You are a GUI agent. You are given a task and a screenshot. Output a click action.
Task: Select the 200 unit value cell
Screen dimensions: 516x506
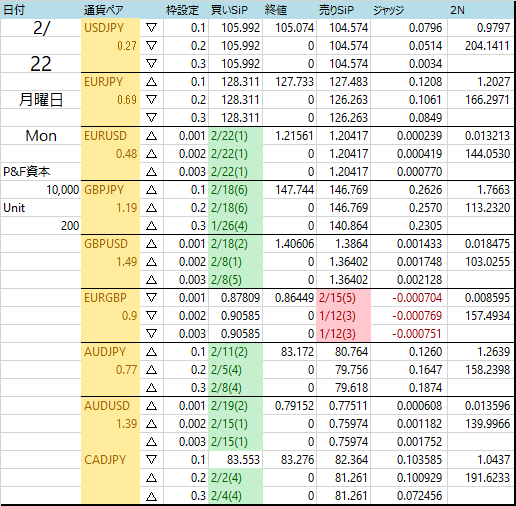click(41, 226)
